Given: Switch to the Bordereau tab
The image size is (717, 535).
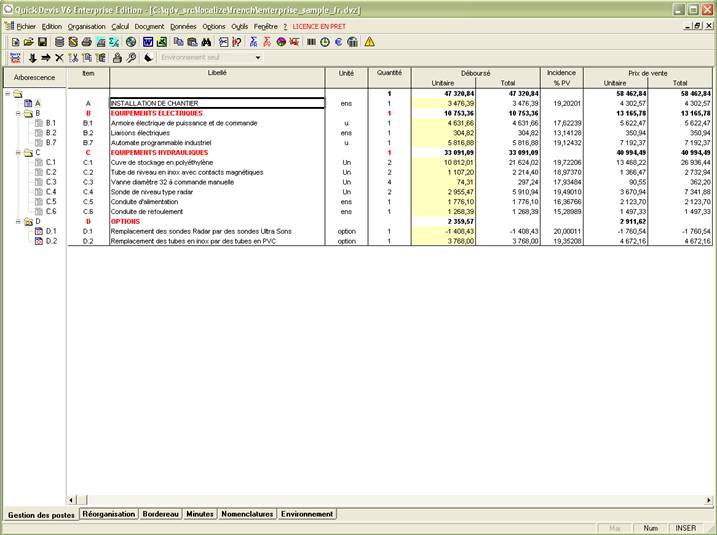Looking at the screenshot, I should [x=161, y=514].
